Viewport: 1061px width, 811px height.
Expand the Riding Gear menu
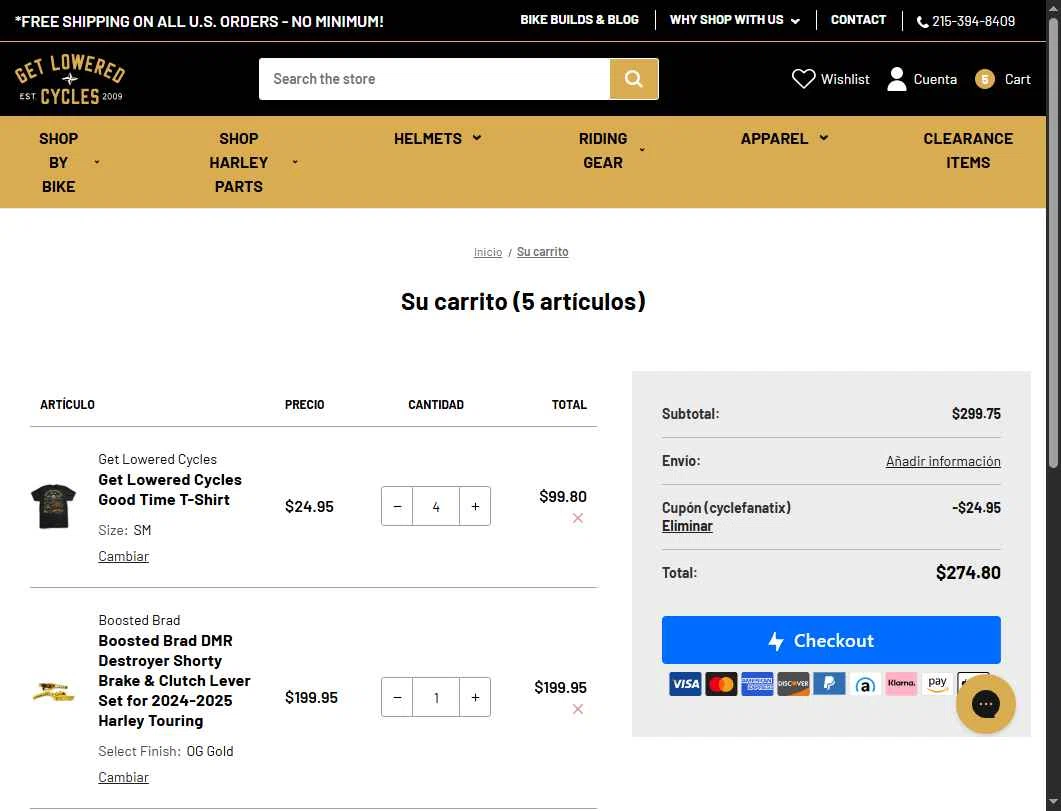(x=611, y=150)
